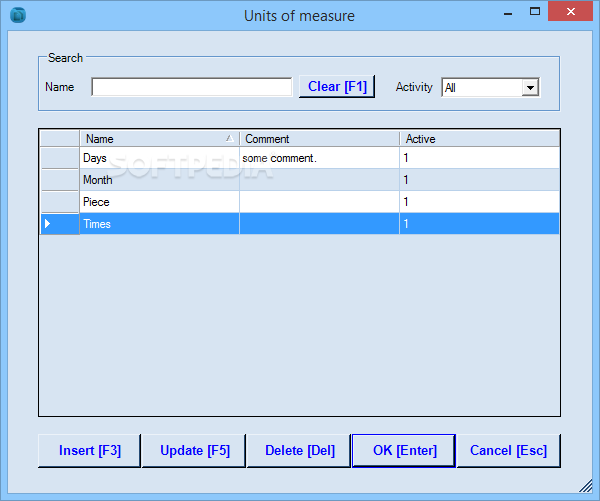Image resolution: width=600 pixels, height=501 pixels.
Task: Click the Update [F5] button
Action: coord(194,450)
